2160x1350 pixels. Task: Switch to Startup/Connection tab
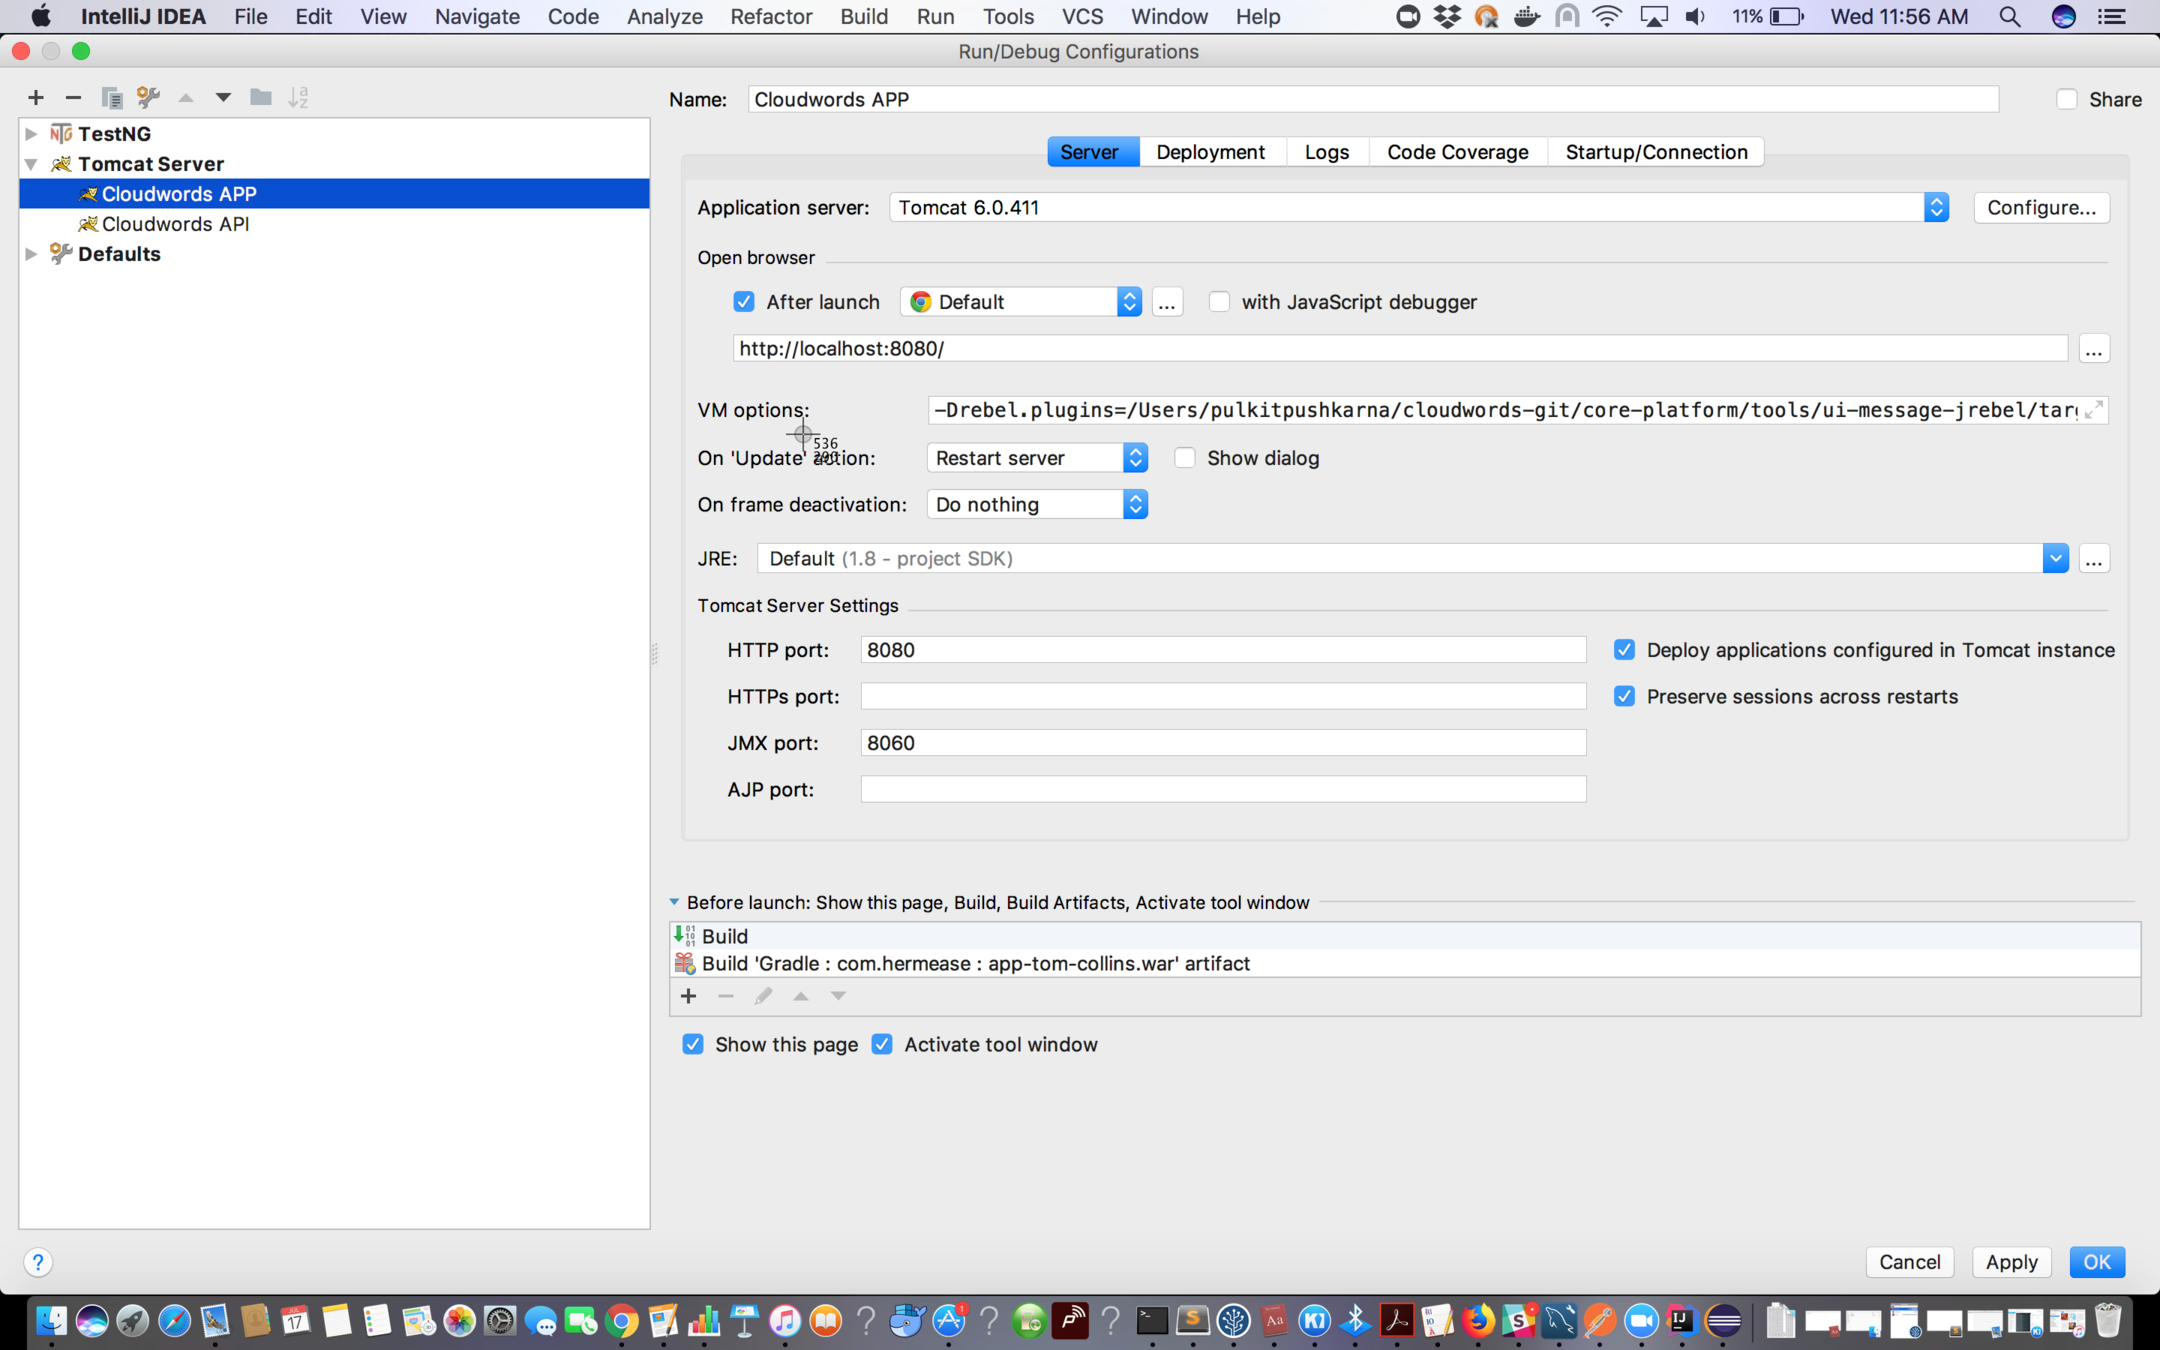point(1656,152)
